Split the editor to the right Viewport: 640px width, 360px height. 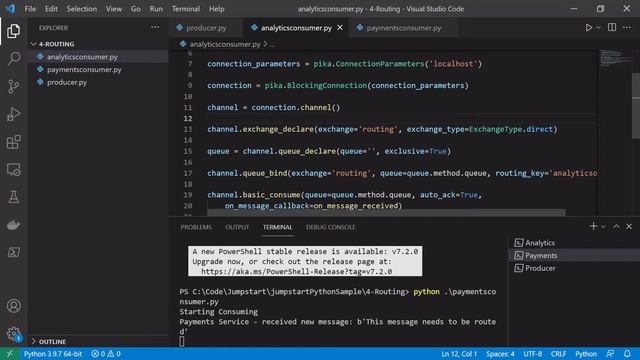[612, 28]
